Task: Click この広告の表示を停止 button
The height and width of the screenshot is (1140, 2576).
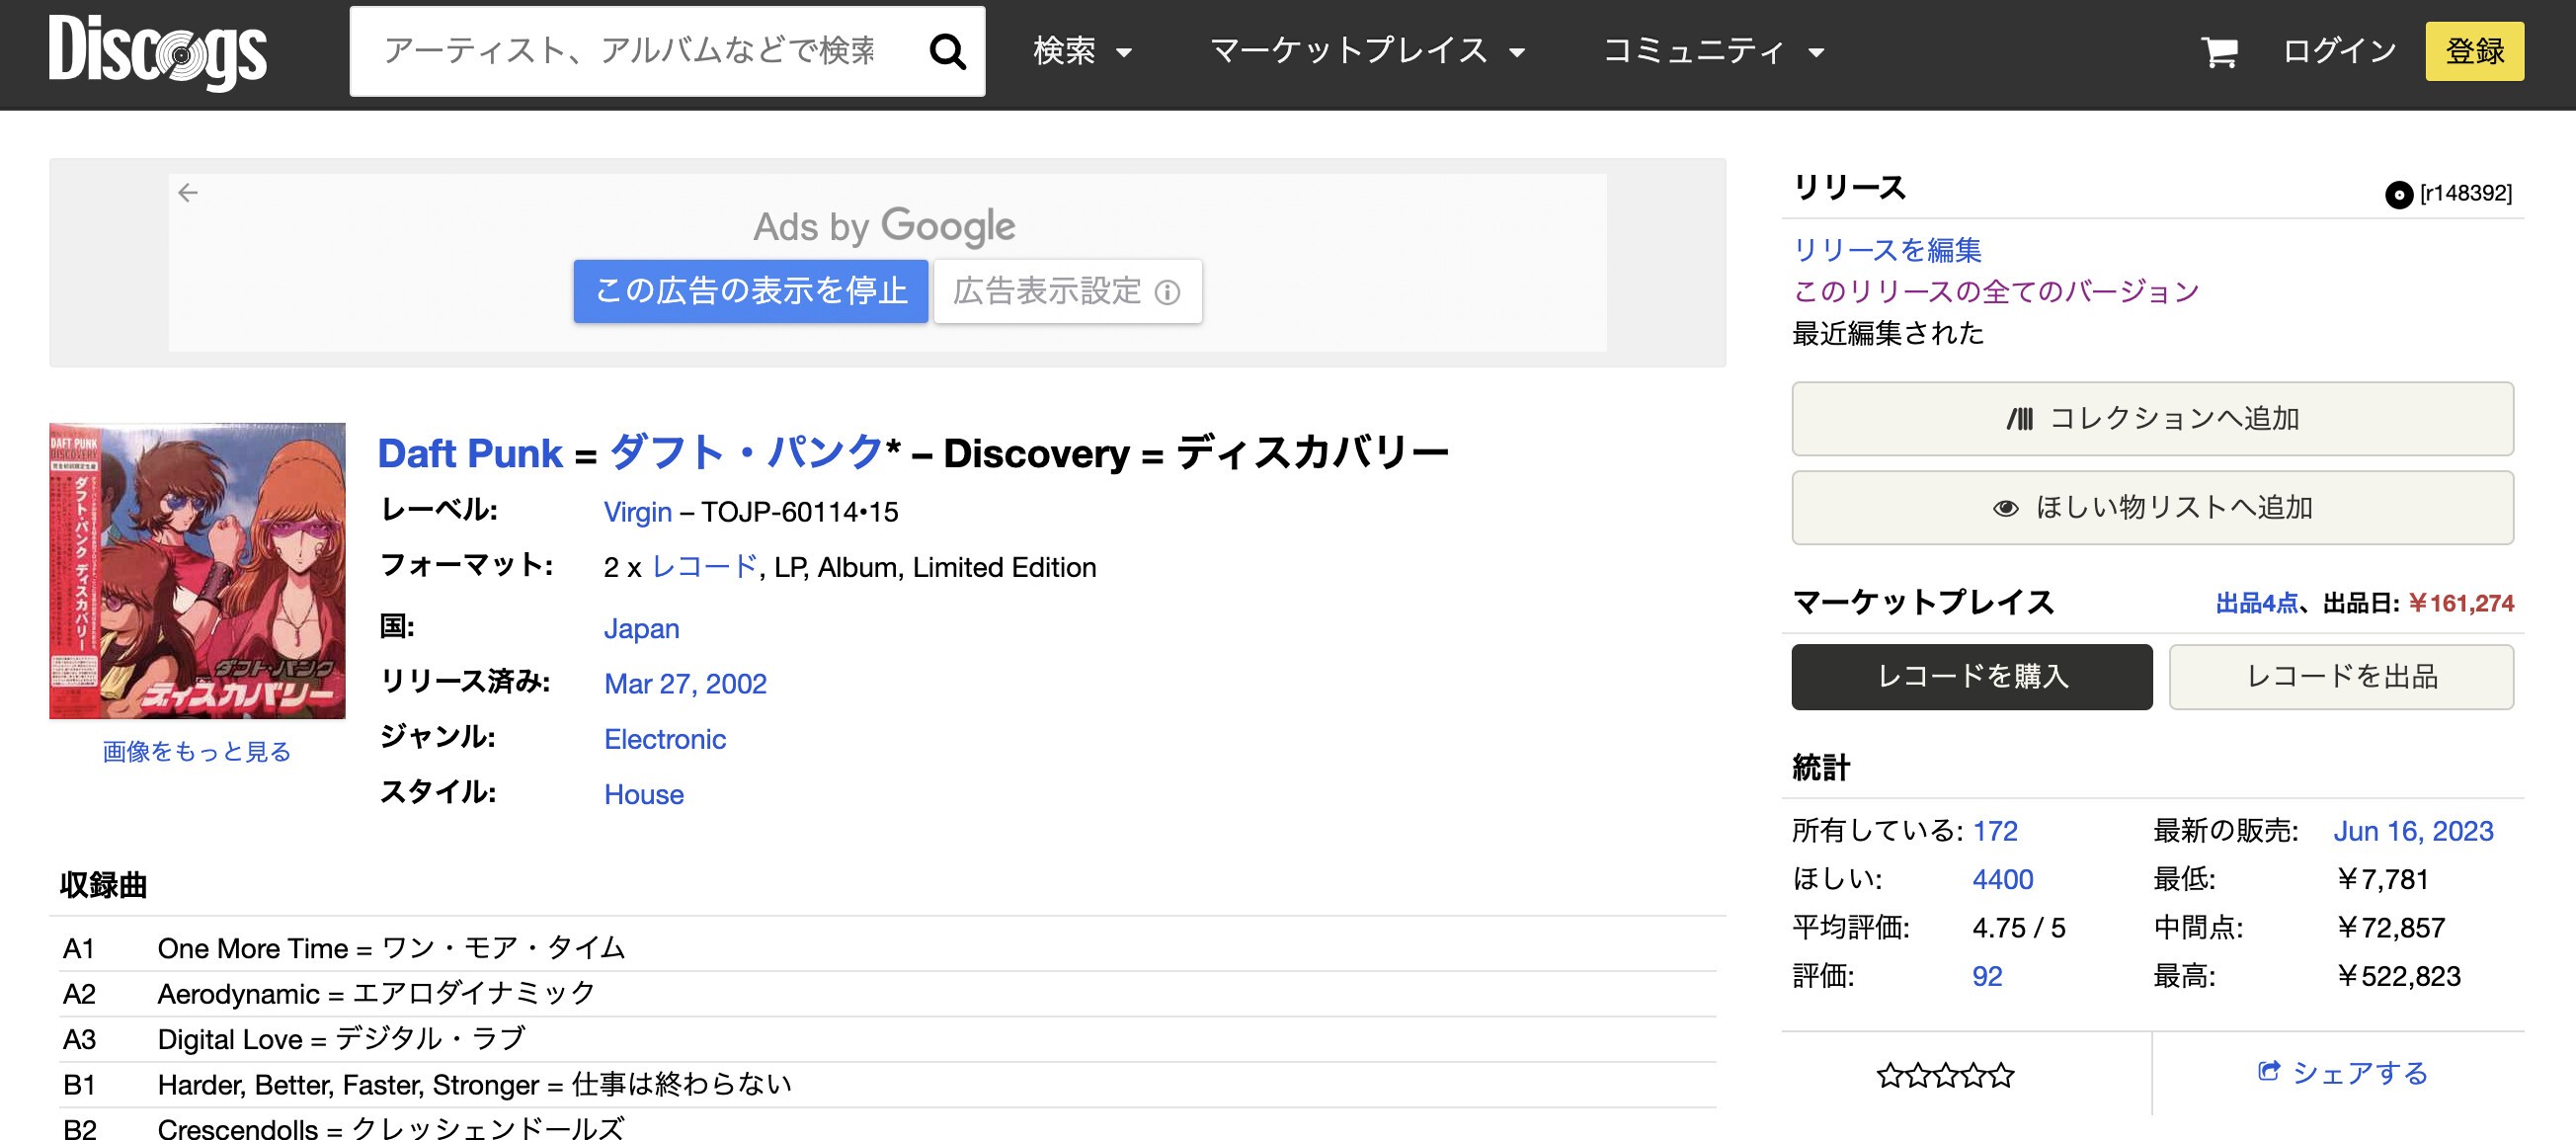Action: point(750,291)
